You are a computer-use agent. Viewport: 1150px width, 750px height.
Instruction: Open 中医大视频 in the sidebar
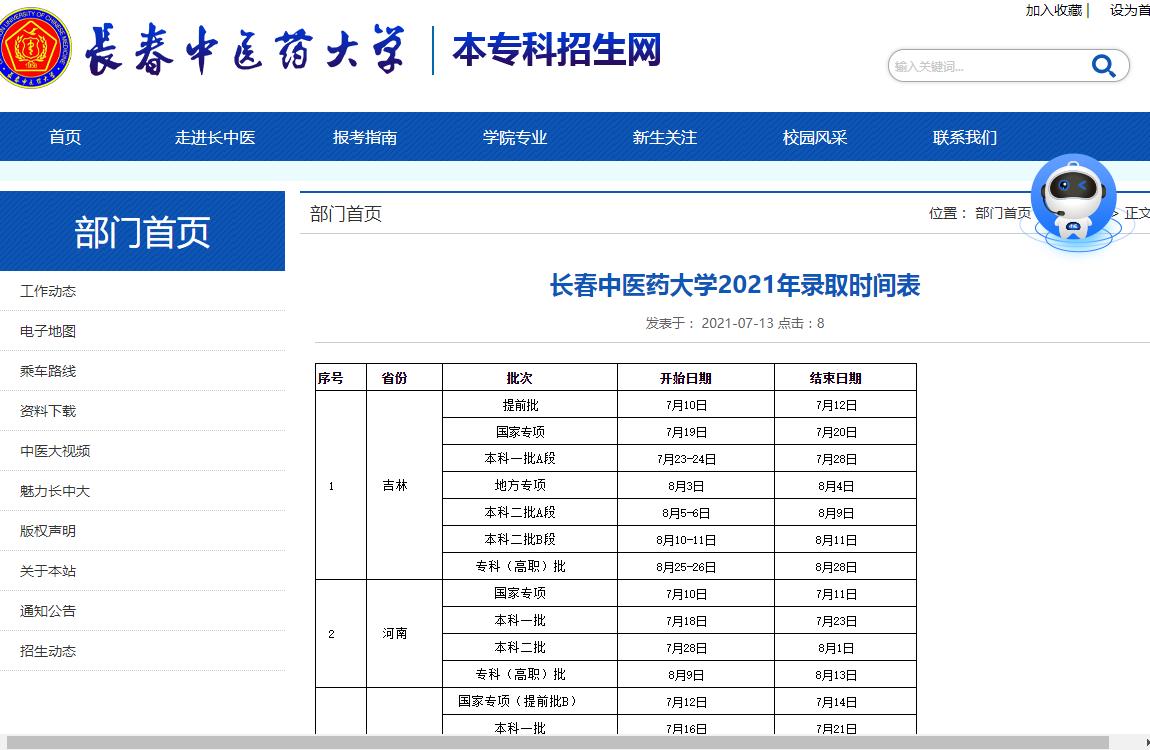[55, 451]
